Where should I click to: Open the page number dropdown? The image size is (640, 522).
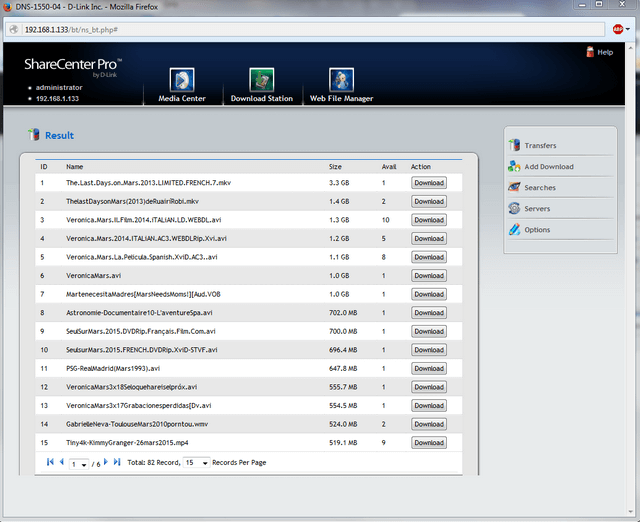click(78, 463)
